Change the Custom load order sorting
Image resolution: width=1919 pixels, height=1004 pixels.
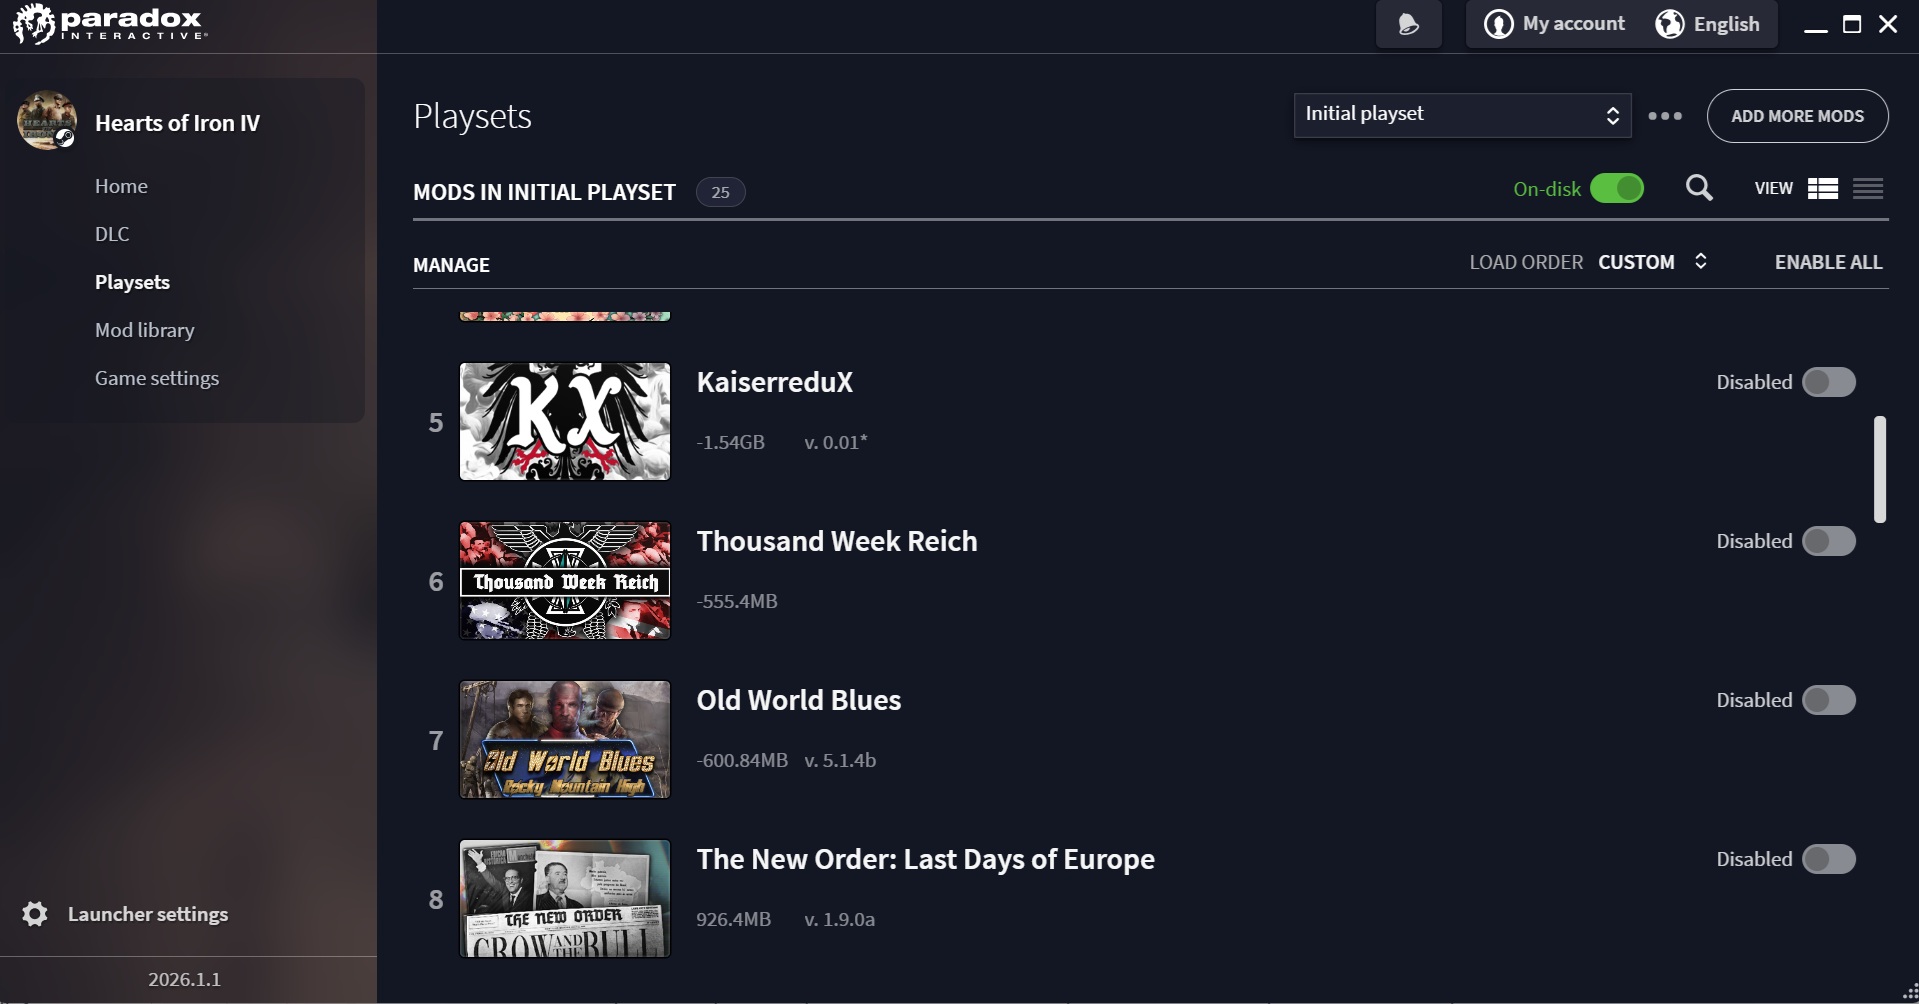coord(1652,262)
